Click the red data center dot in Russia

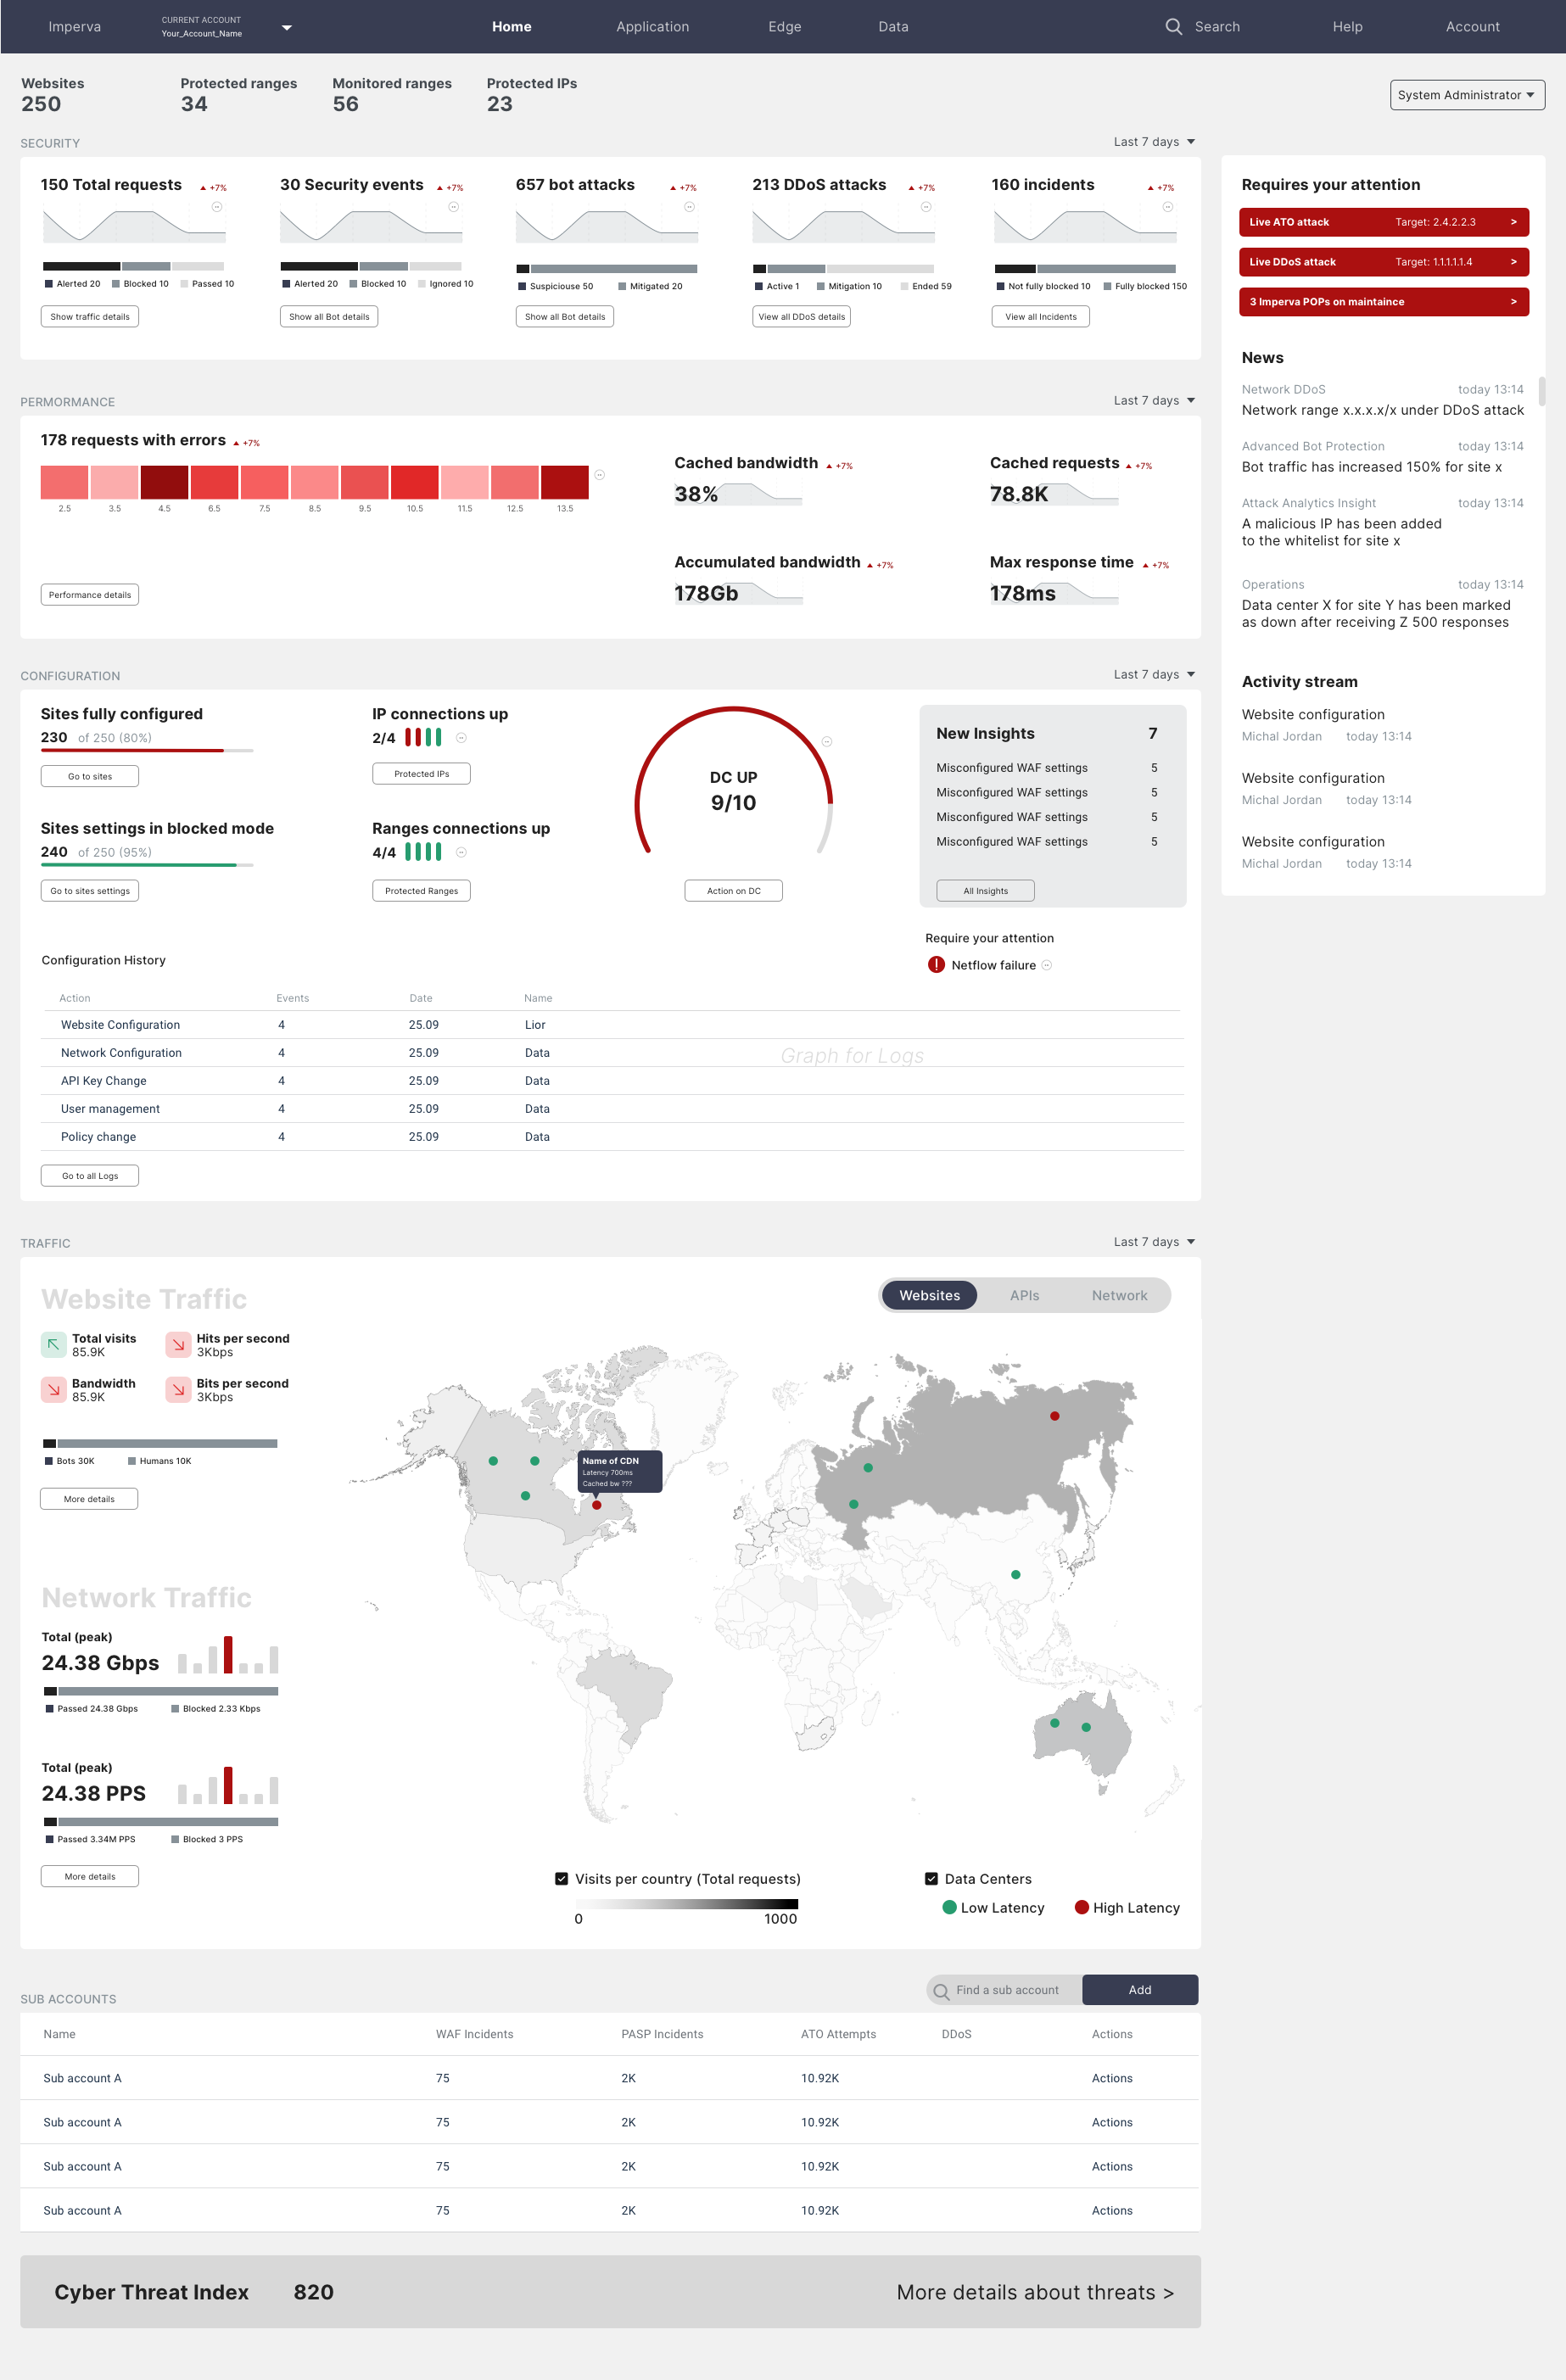[1054, 1416]
